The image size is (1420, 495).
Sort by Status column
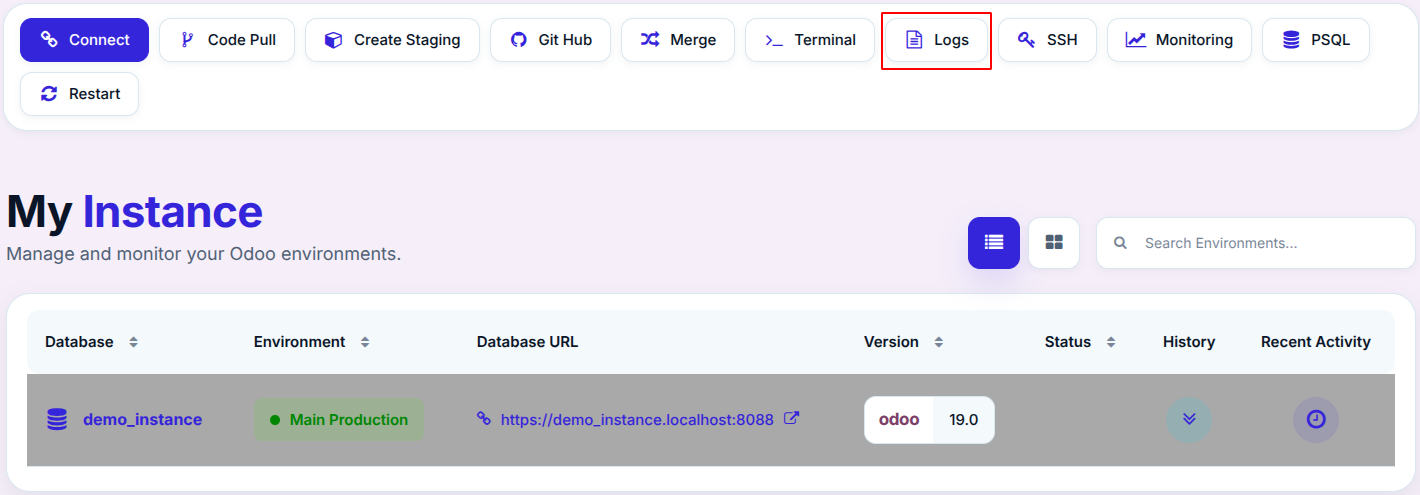click(x=1111, y=342)
